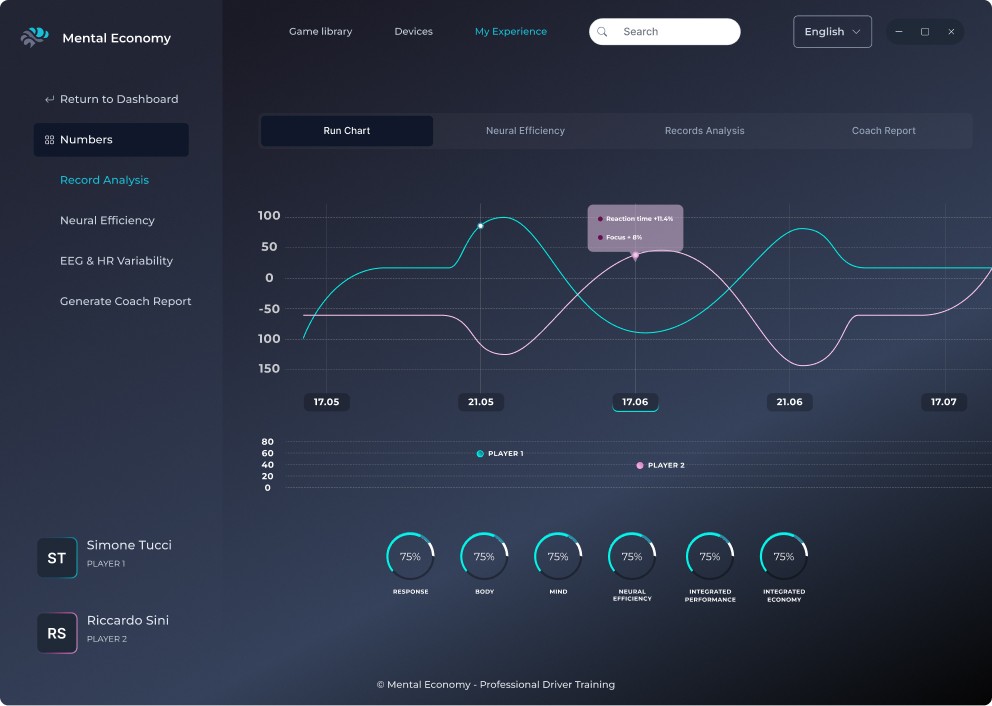The image size is (992, 706).
Task: Click the Mind 75% gauge
Action: 558,556
